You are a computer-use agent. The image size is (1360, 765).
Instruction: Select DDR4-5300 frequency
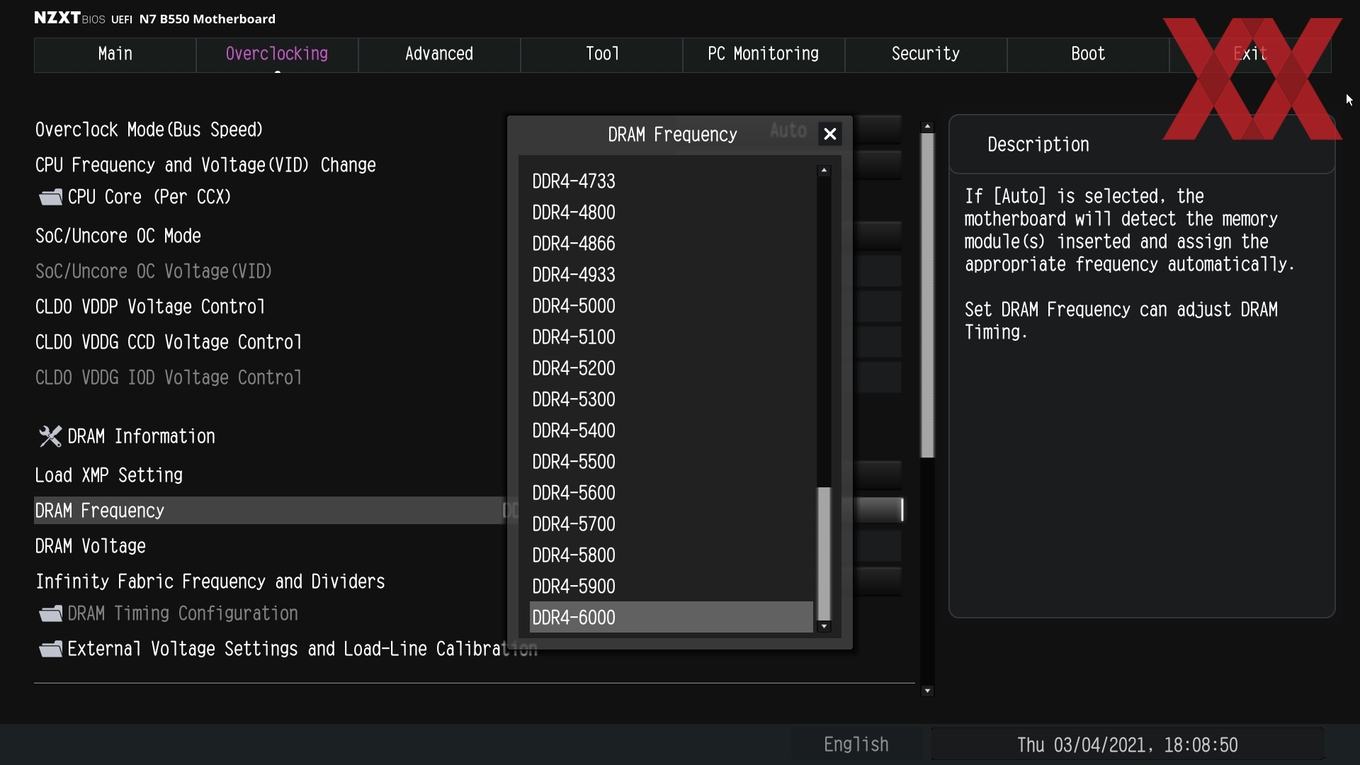pos(671,399)
